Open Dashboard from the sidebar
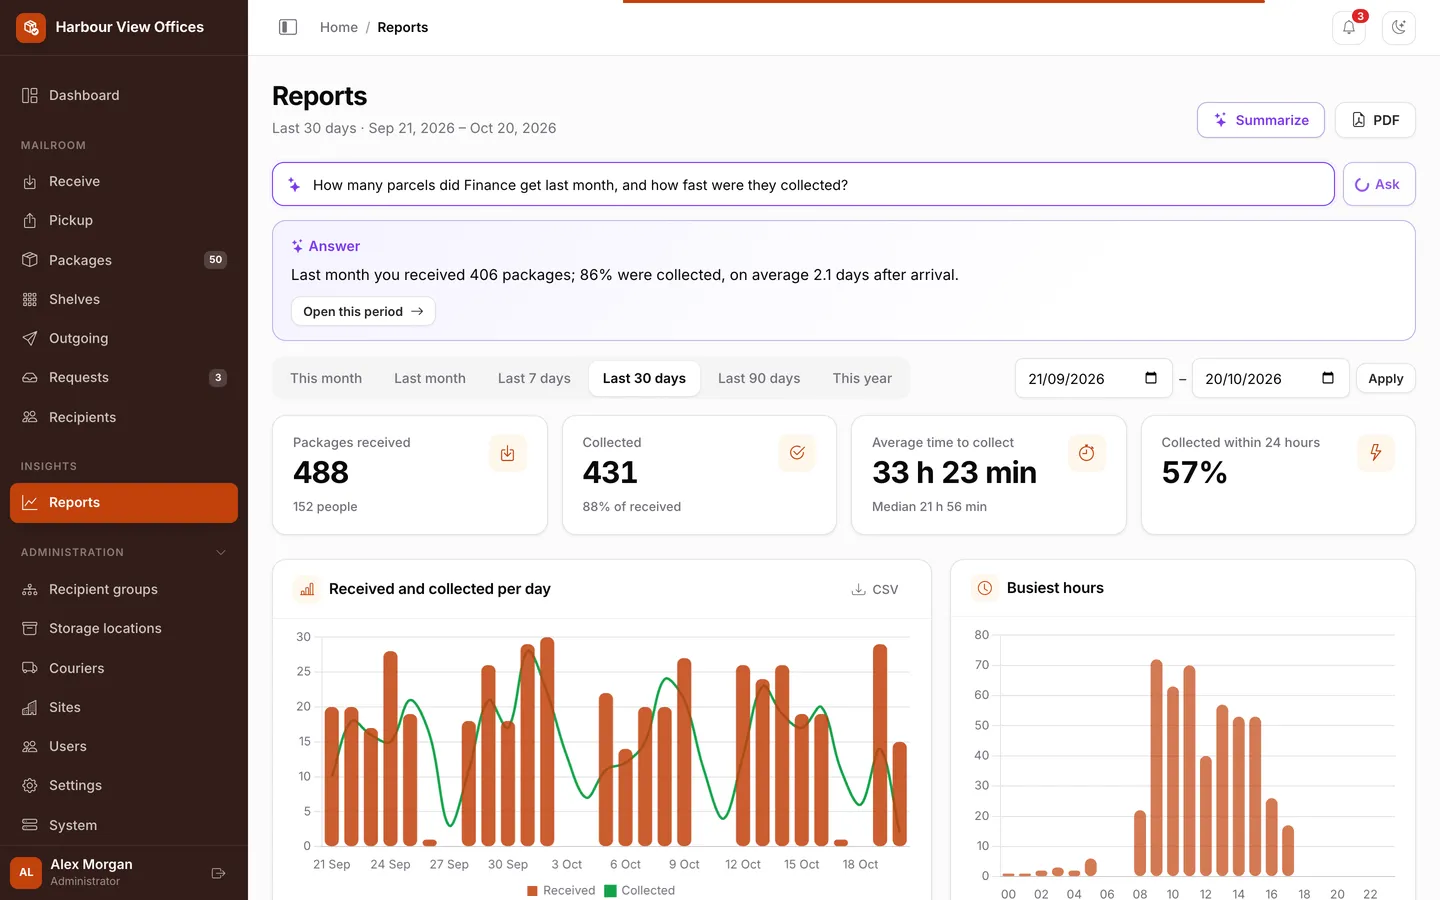This screenshot has width=1440, height=900. coord(124,95)
